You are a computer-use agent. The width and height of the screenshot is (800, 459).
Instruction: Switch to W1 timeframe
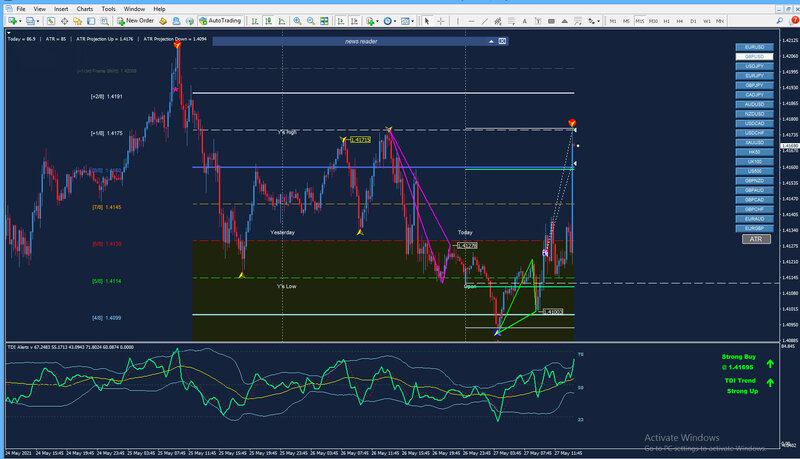[x=707, y=21]
